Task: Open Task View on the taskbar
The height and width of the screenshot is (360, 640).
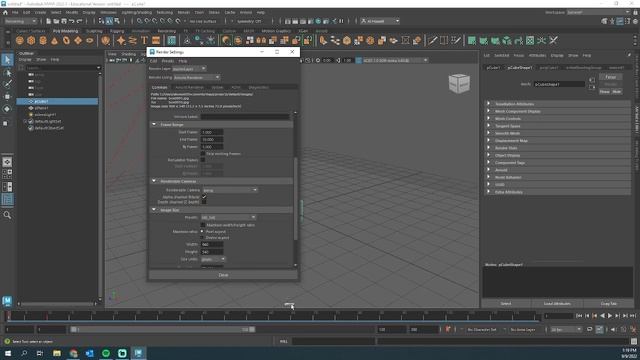Action: click(x=40, y=353)
